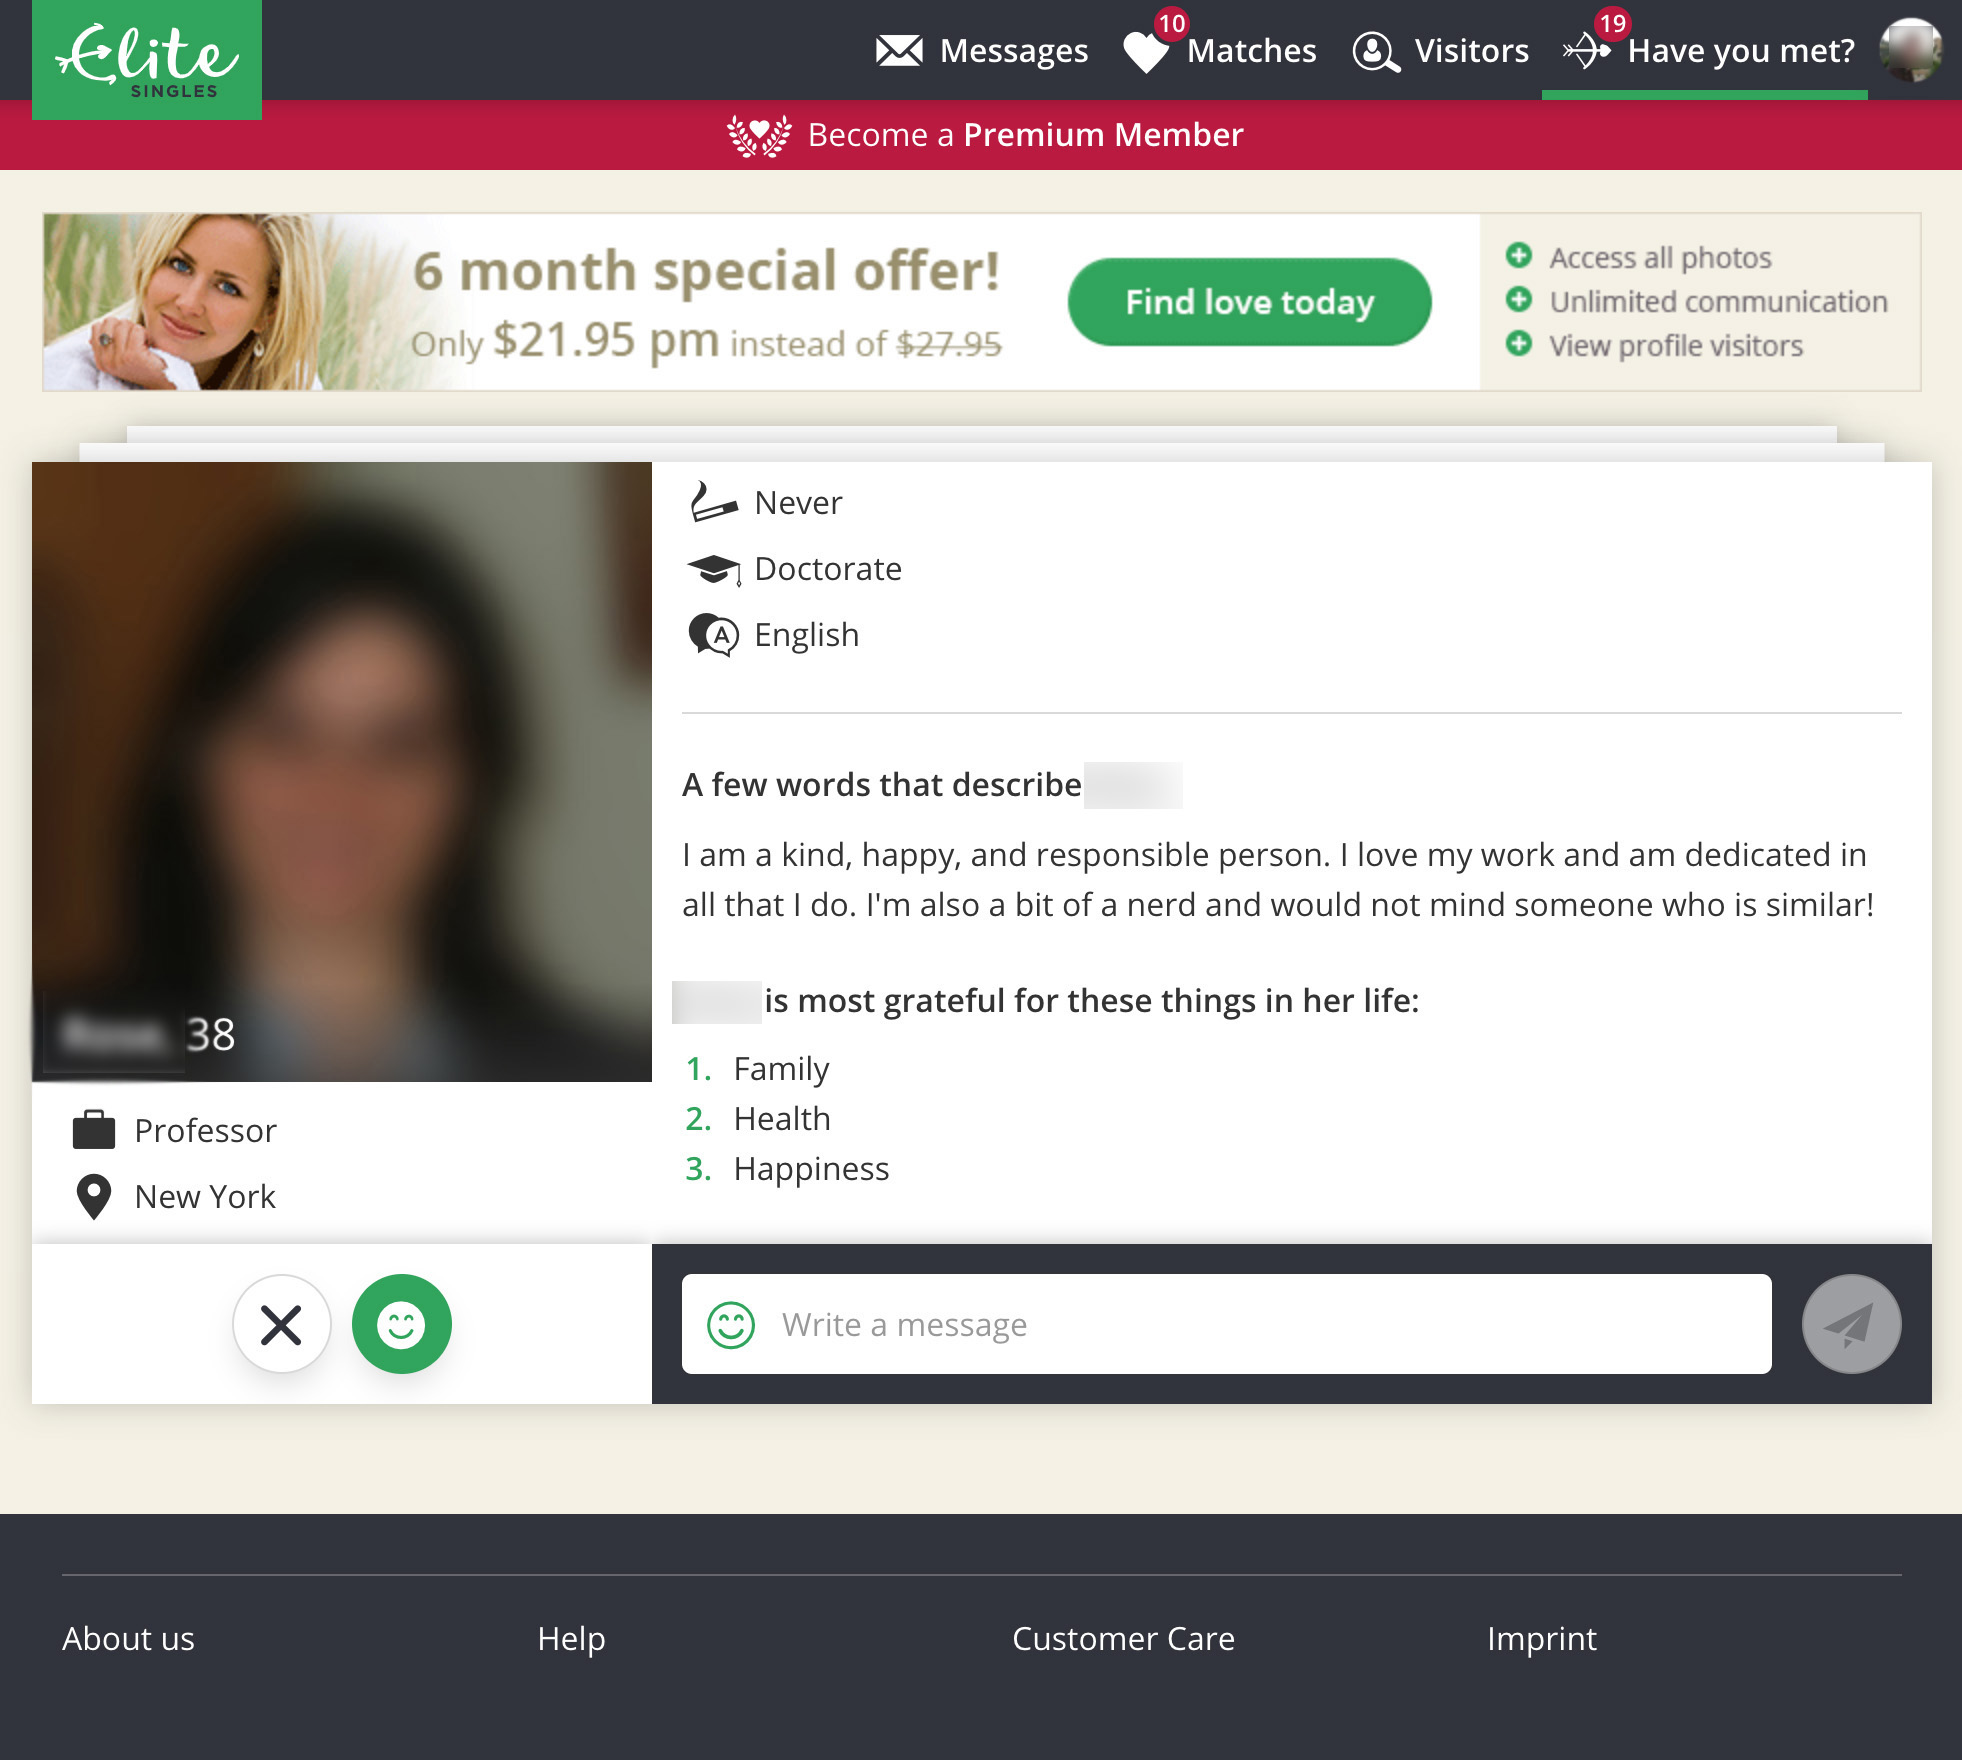
Task: Click the Find love today button
Action: coord(1250,302)
